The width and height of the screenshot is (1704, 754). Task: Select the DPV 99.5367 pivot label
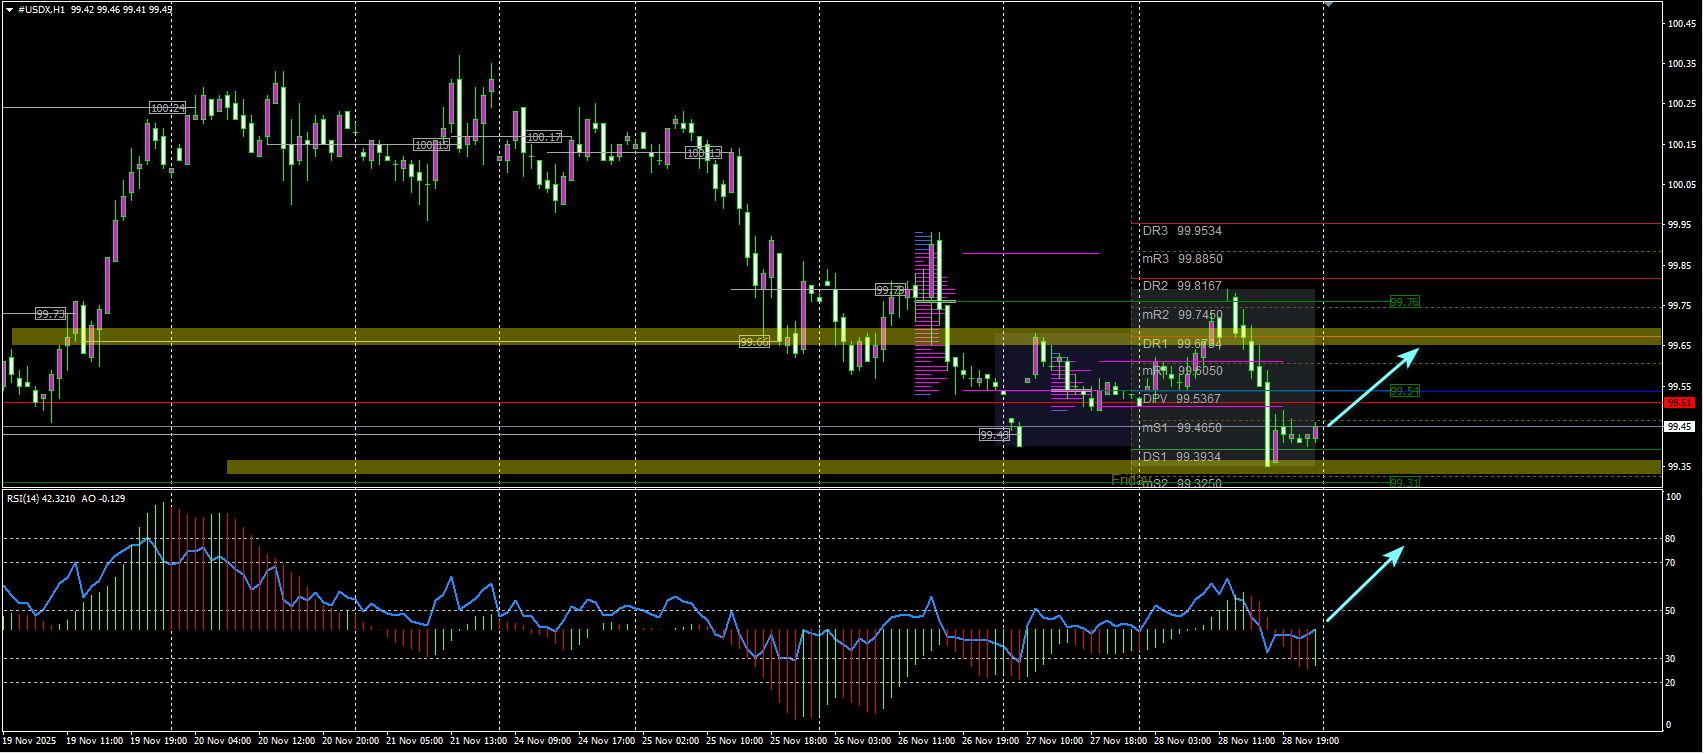click(1182, 399)
